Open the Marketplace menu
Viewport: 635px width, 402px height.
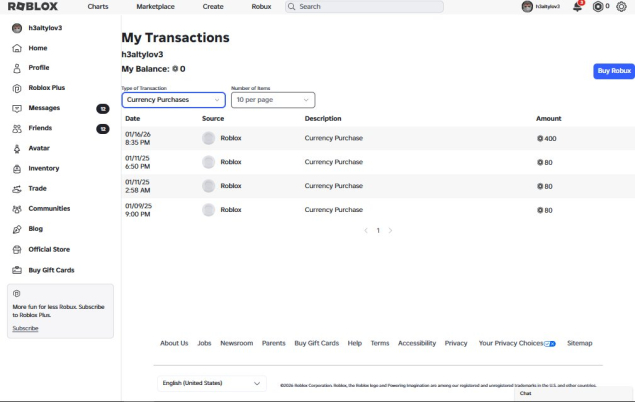click(156, 6)
